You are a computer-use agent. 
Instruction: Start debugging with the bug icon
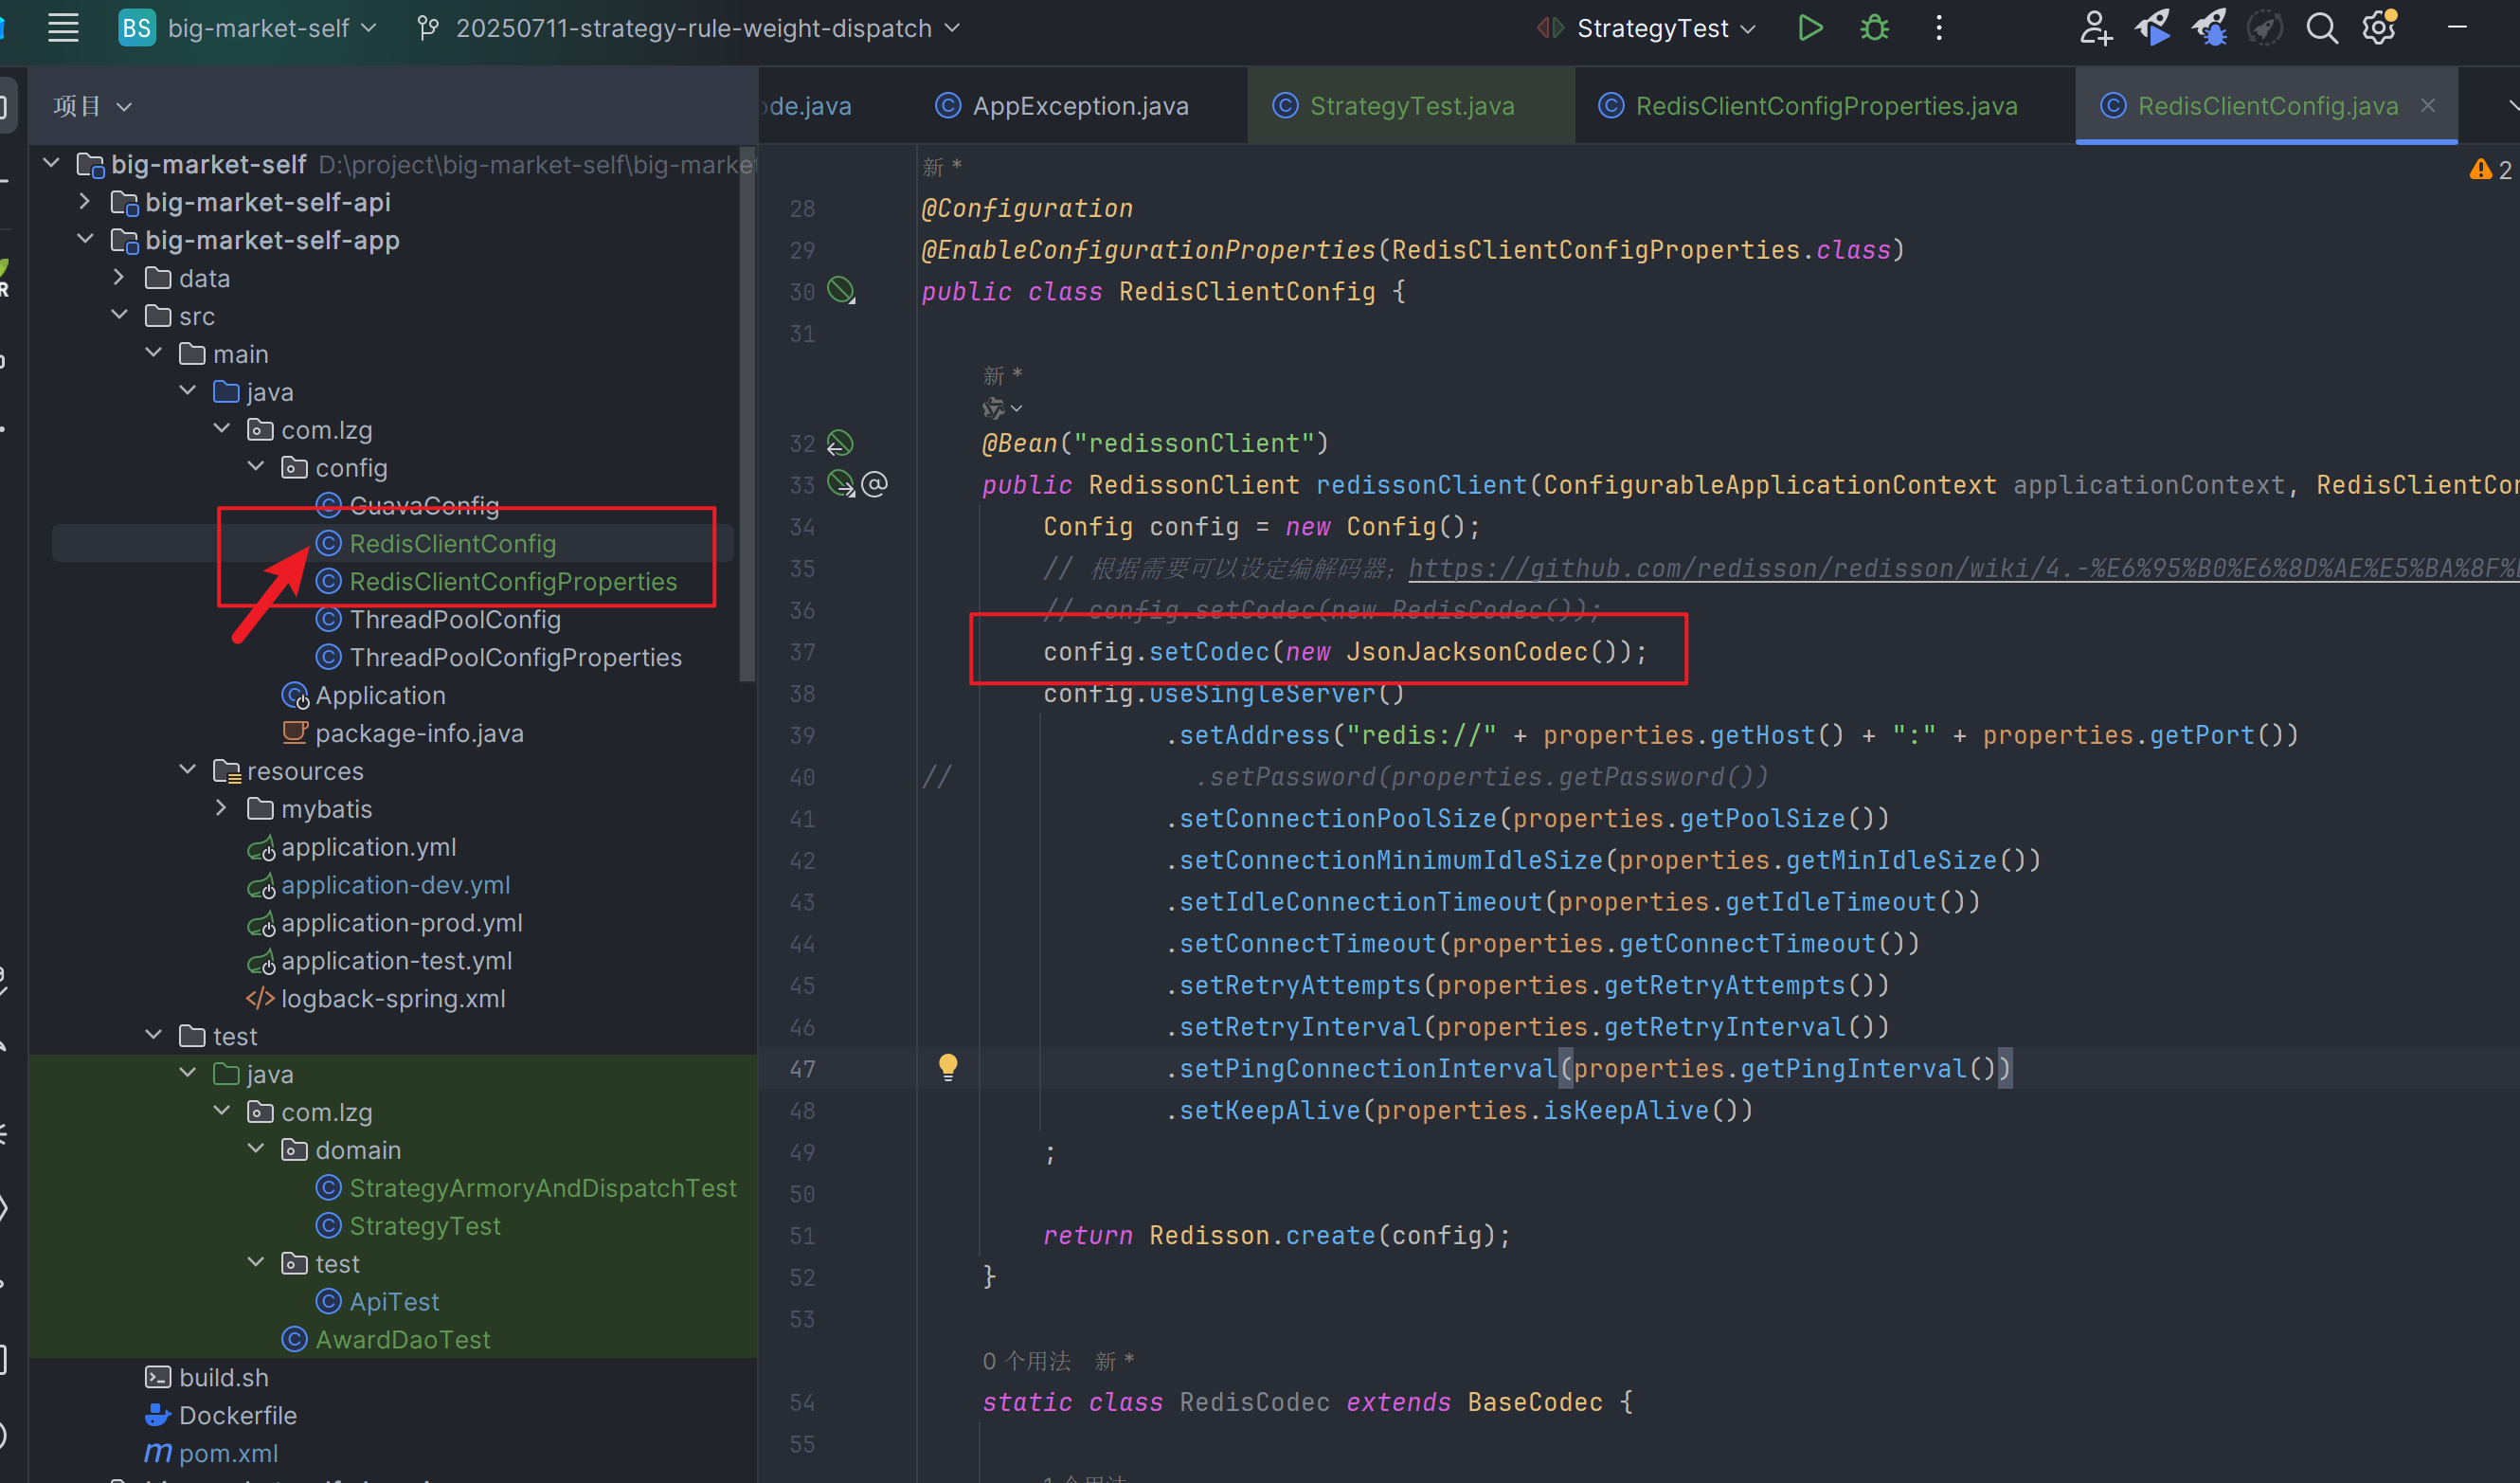point(1874,28)
